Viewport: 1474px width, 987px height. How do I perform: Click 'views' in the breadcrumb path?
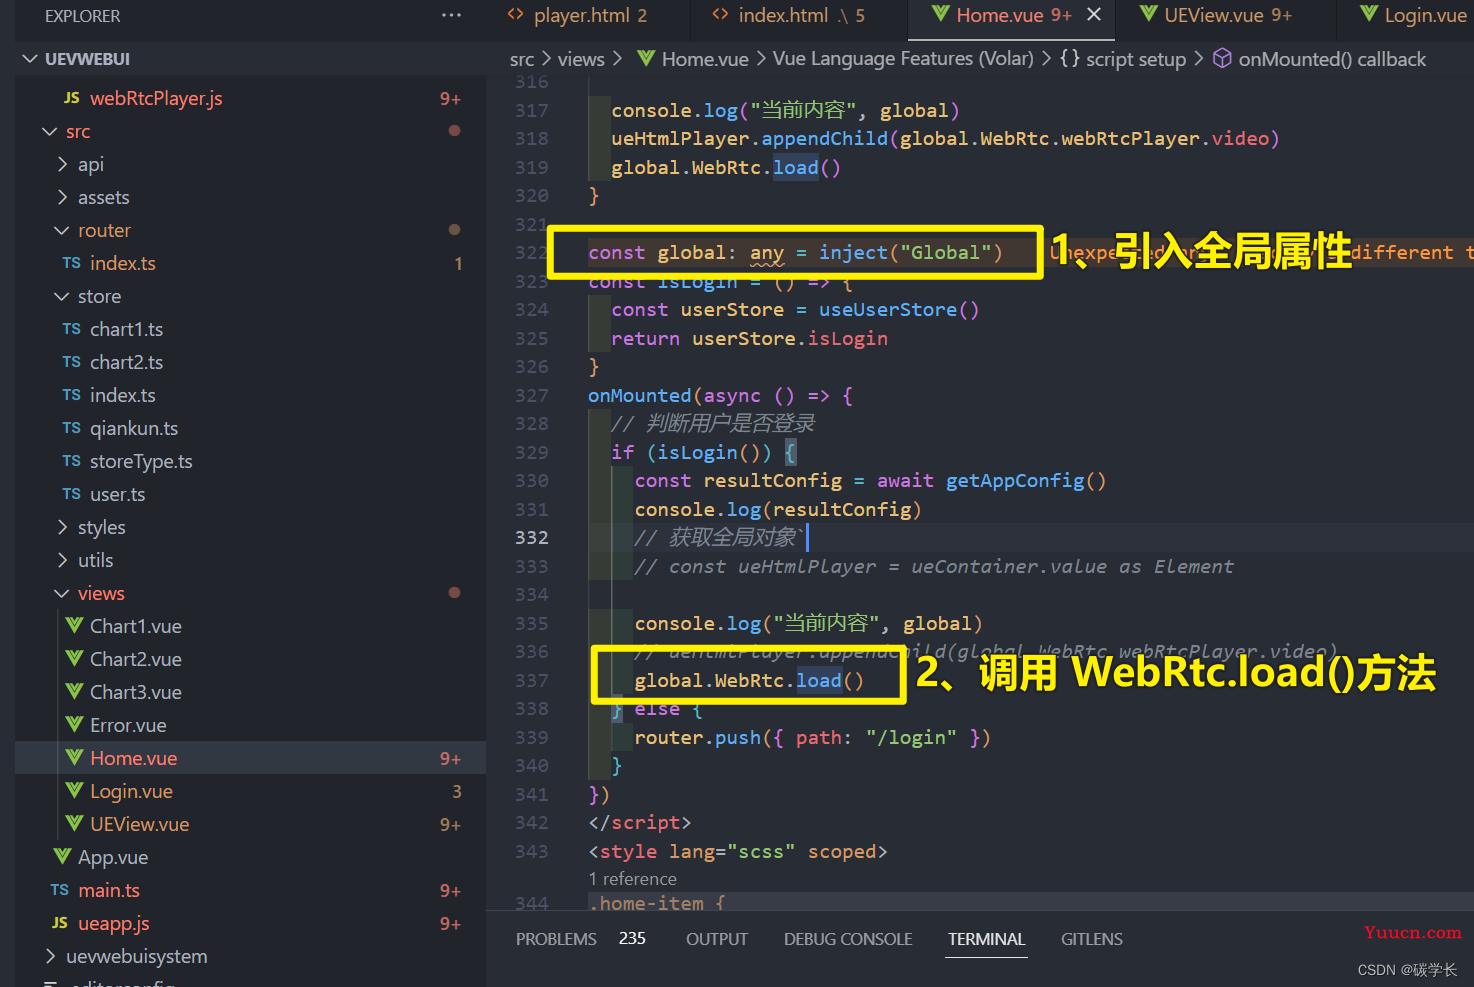tap(581, 60)
